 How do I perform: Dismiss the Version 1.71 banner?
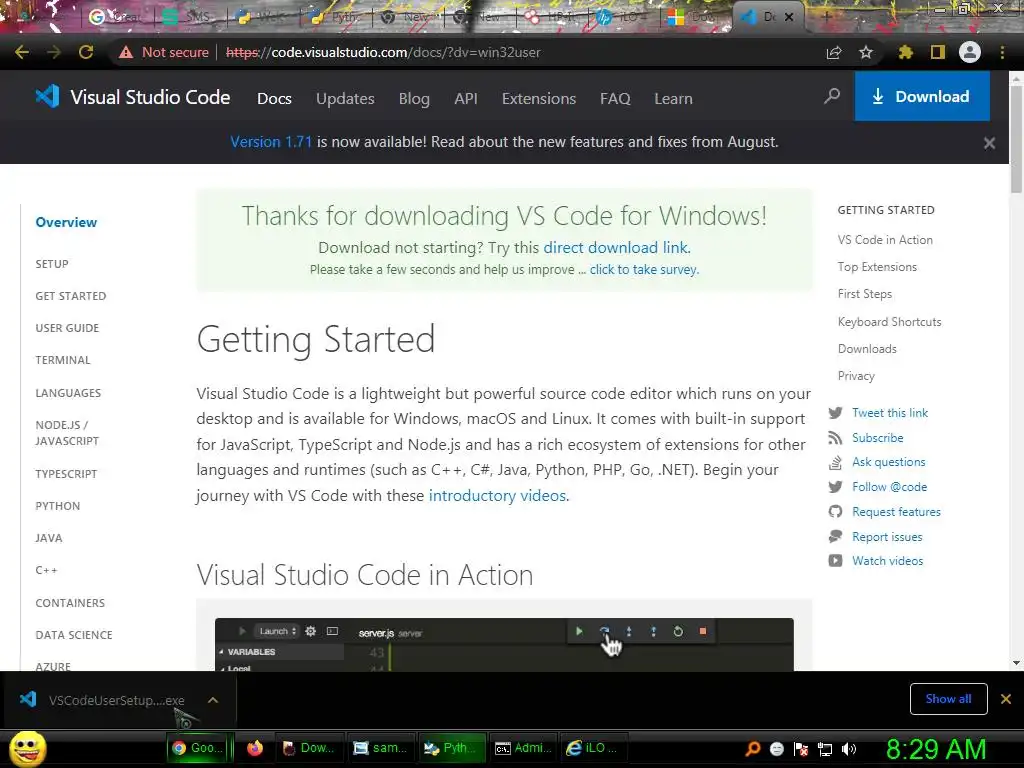click(989, 143)
